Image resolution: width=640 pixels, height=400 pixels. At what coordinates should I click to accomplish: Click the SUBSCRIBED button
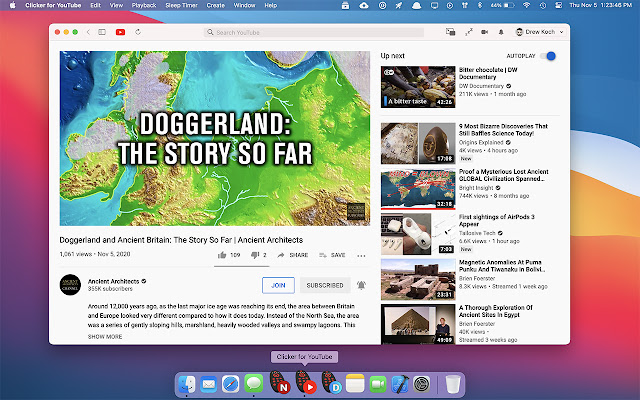325,285
